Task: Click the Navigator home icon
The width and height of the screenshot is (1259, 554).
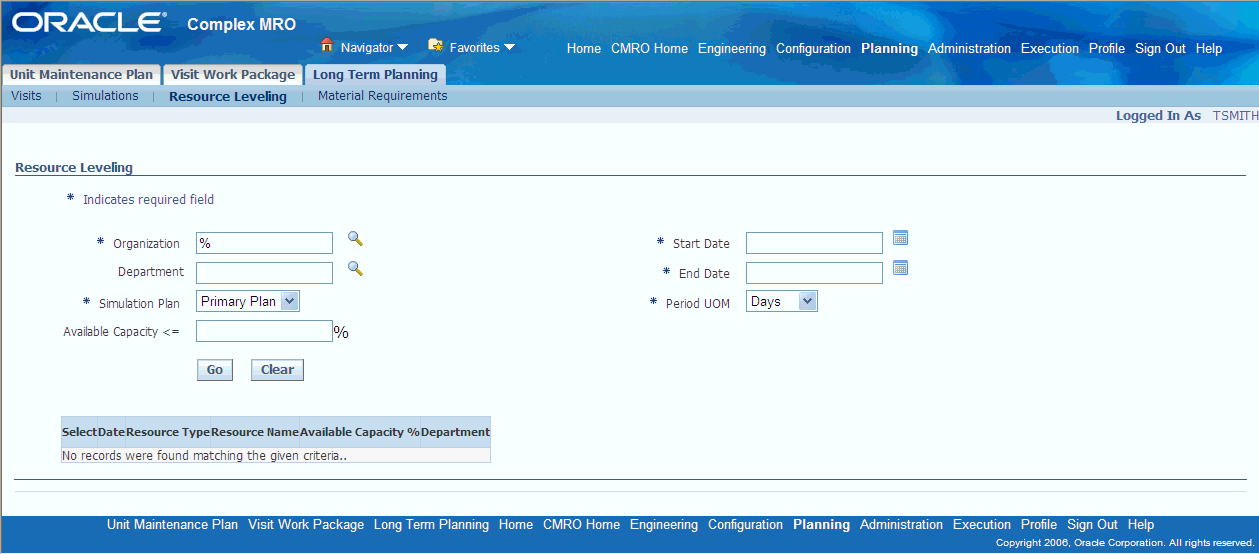Action: [x=326, y=45]
